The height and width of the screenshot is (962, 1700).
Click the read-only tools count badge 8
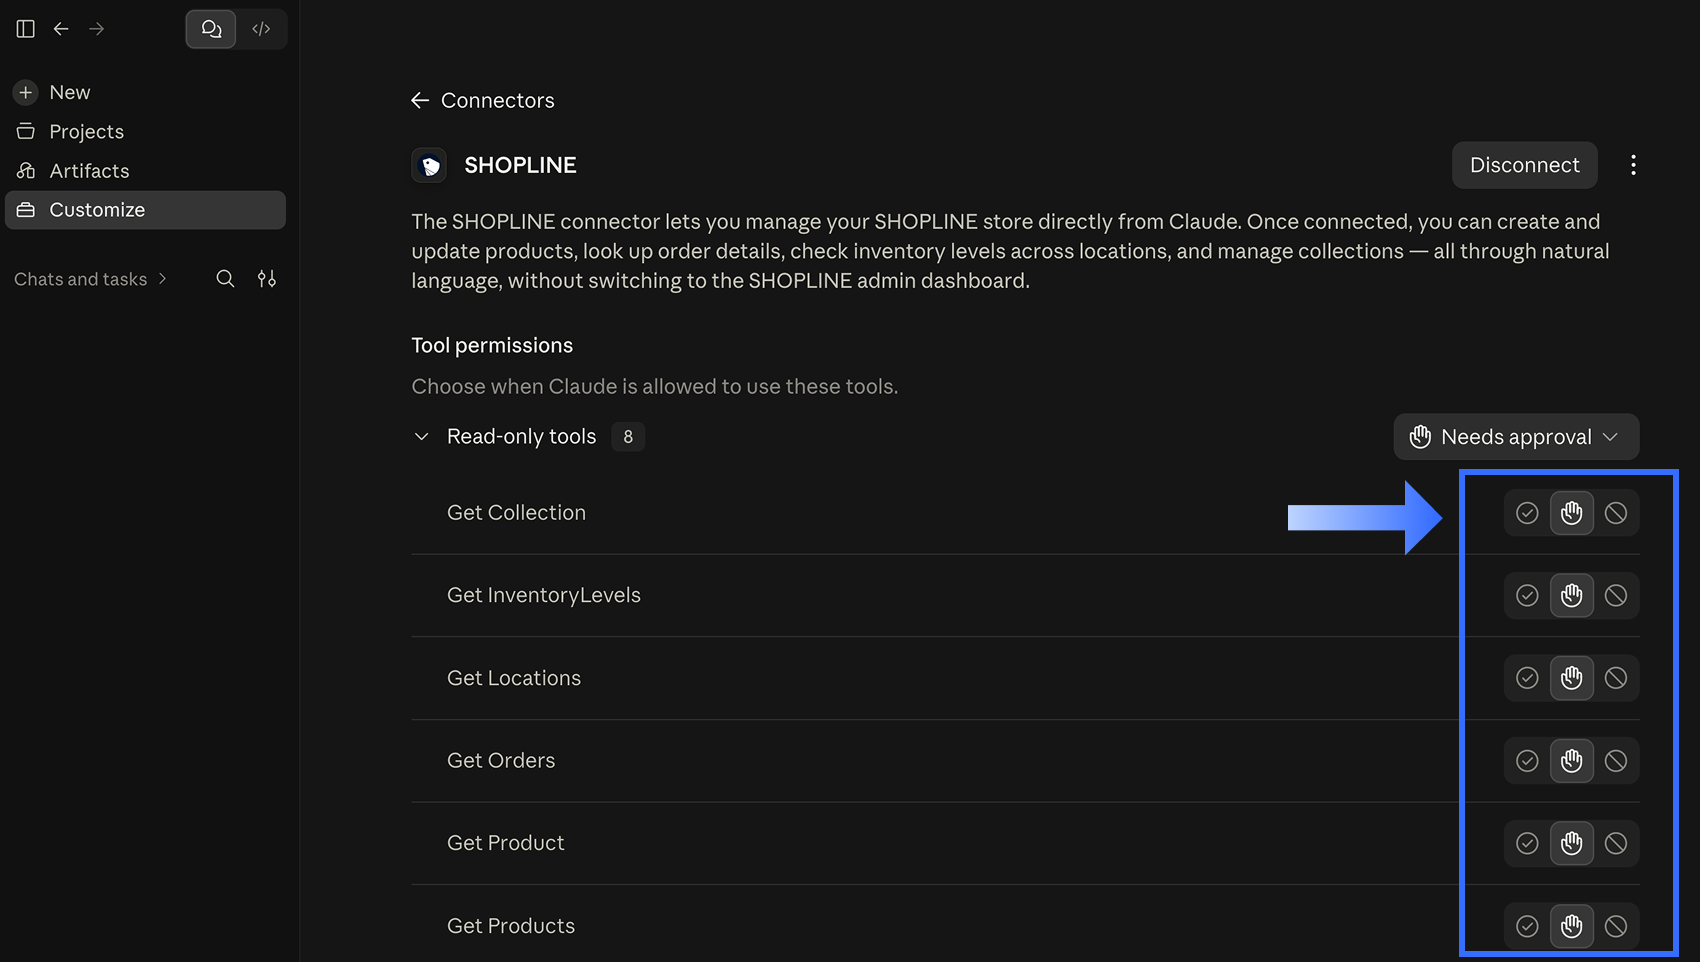628,437
